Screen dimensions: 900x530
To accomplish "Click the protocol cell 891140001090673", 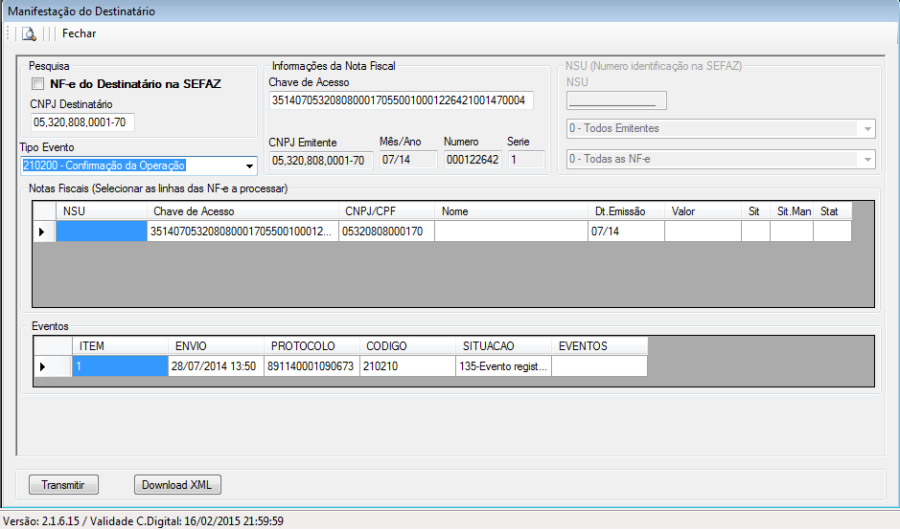I will click(312, 366).
